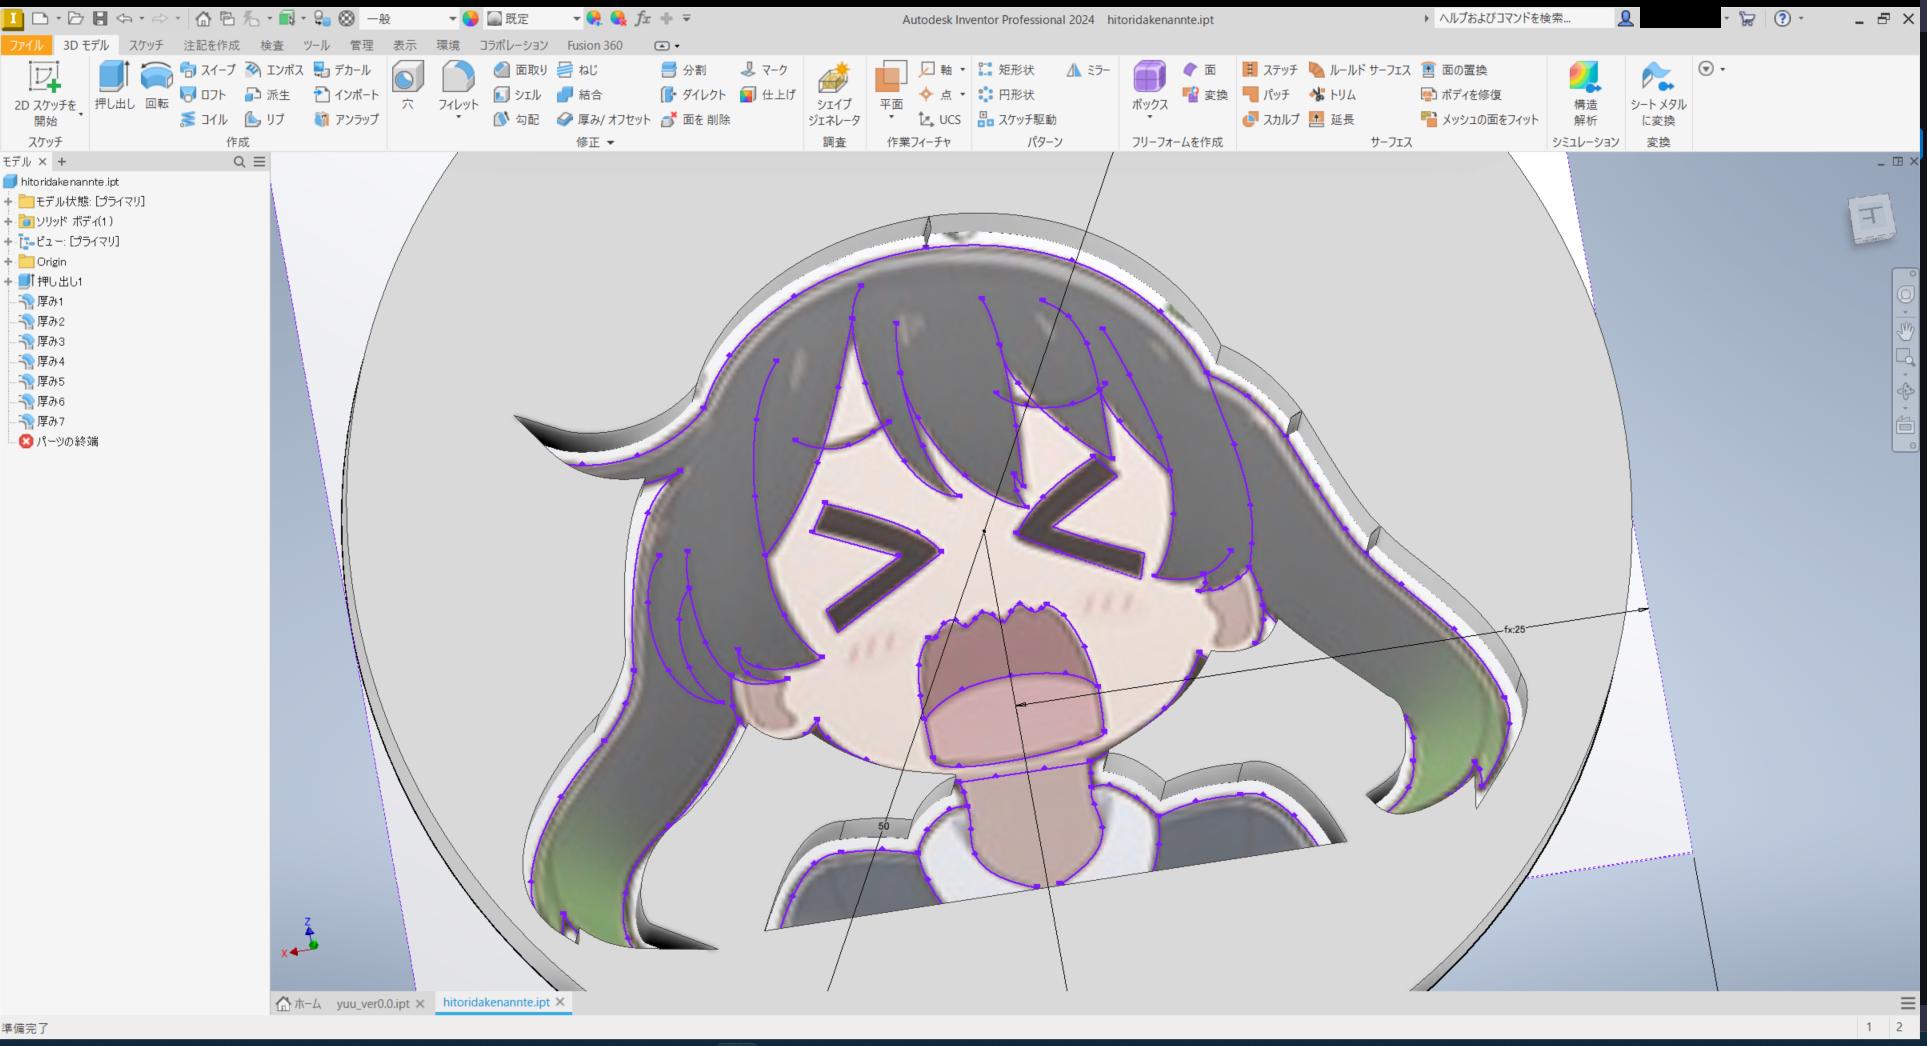Screen dimensions: 1927x1046
Task: Select the デカール decal tool
Action: pos(342,70)
